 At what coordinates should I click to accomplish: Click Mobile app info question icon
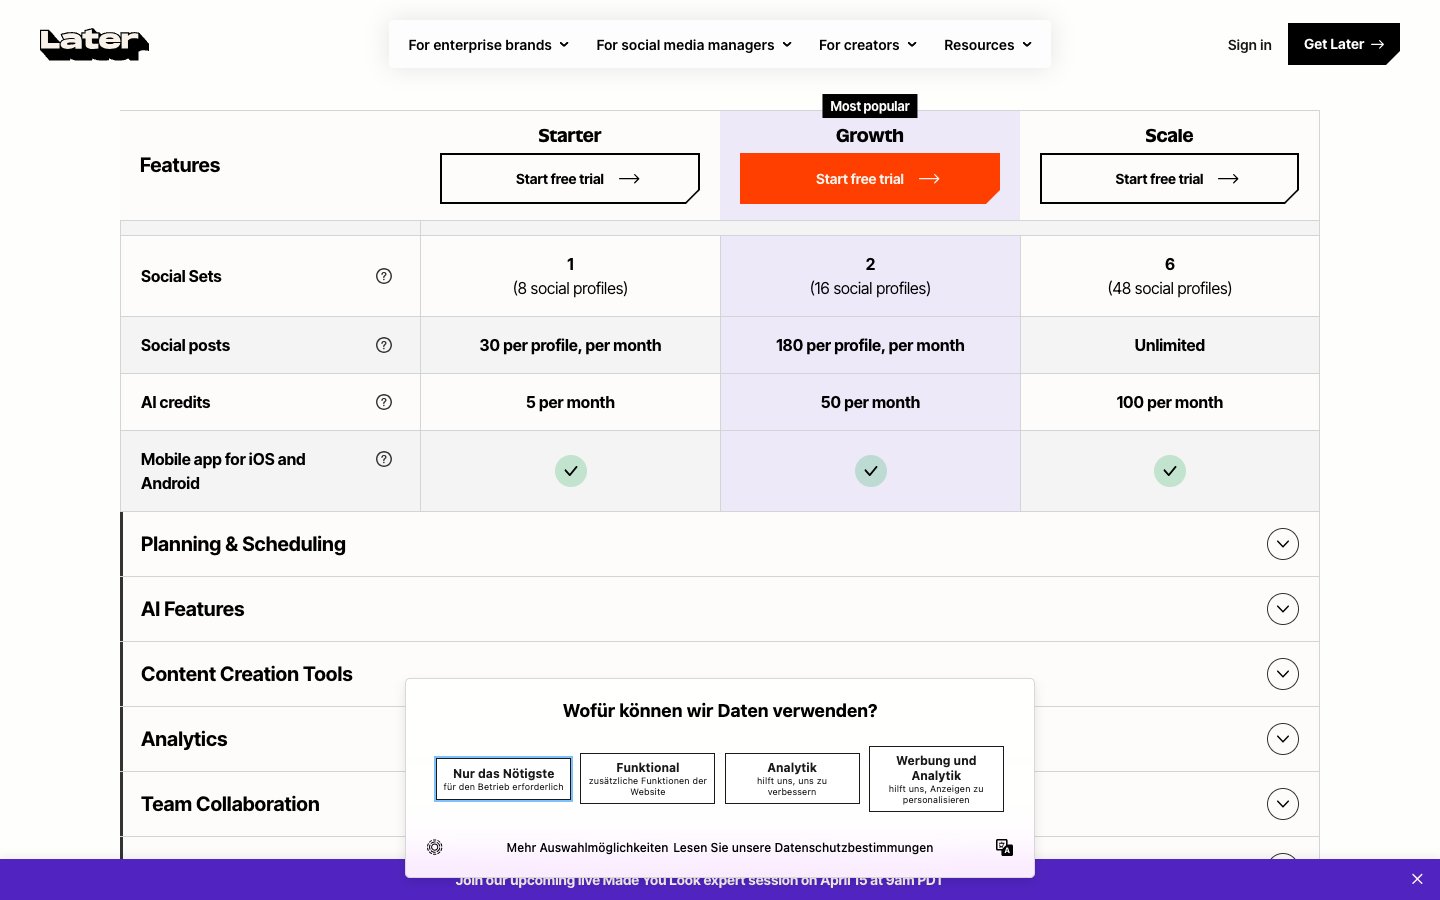coord(384,459)
